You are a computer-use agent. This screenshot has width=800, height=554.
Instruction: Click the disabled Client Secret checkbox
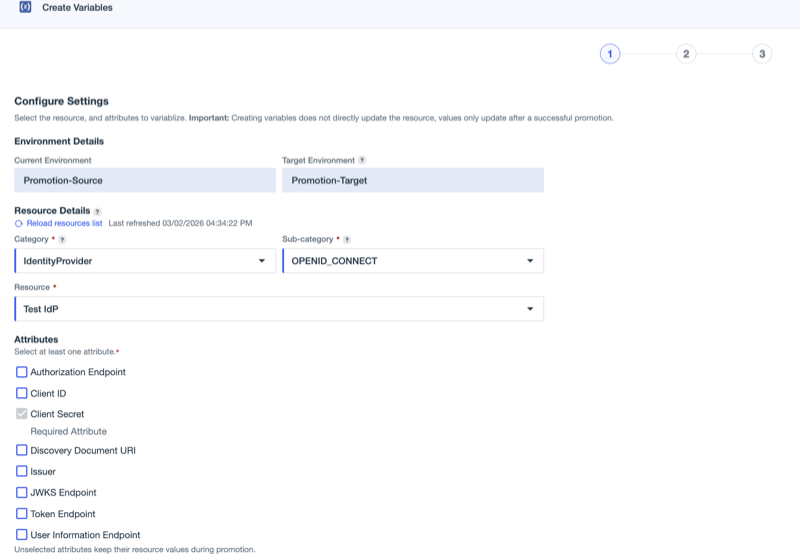coord(21,414)
